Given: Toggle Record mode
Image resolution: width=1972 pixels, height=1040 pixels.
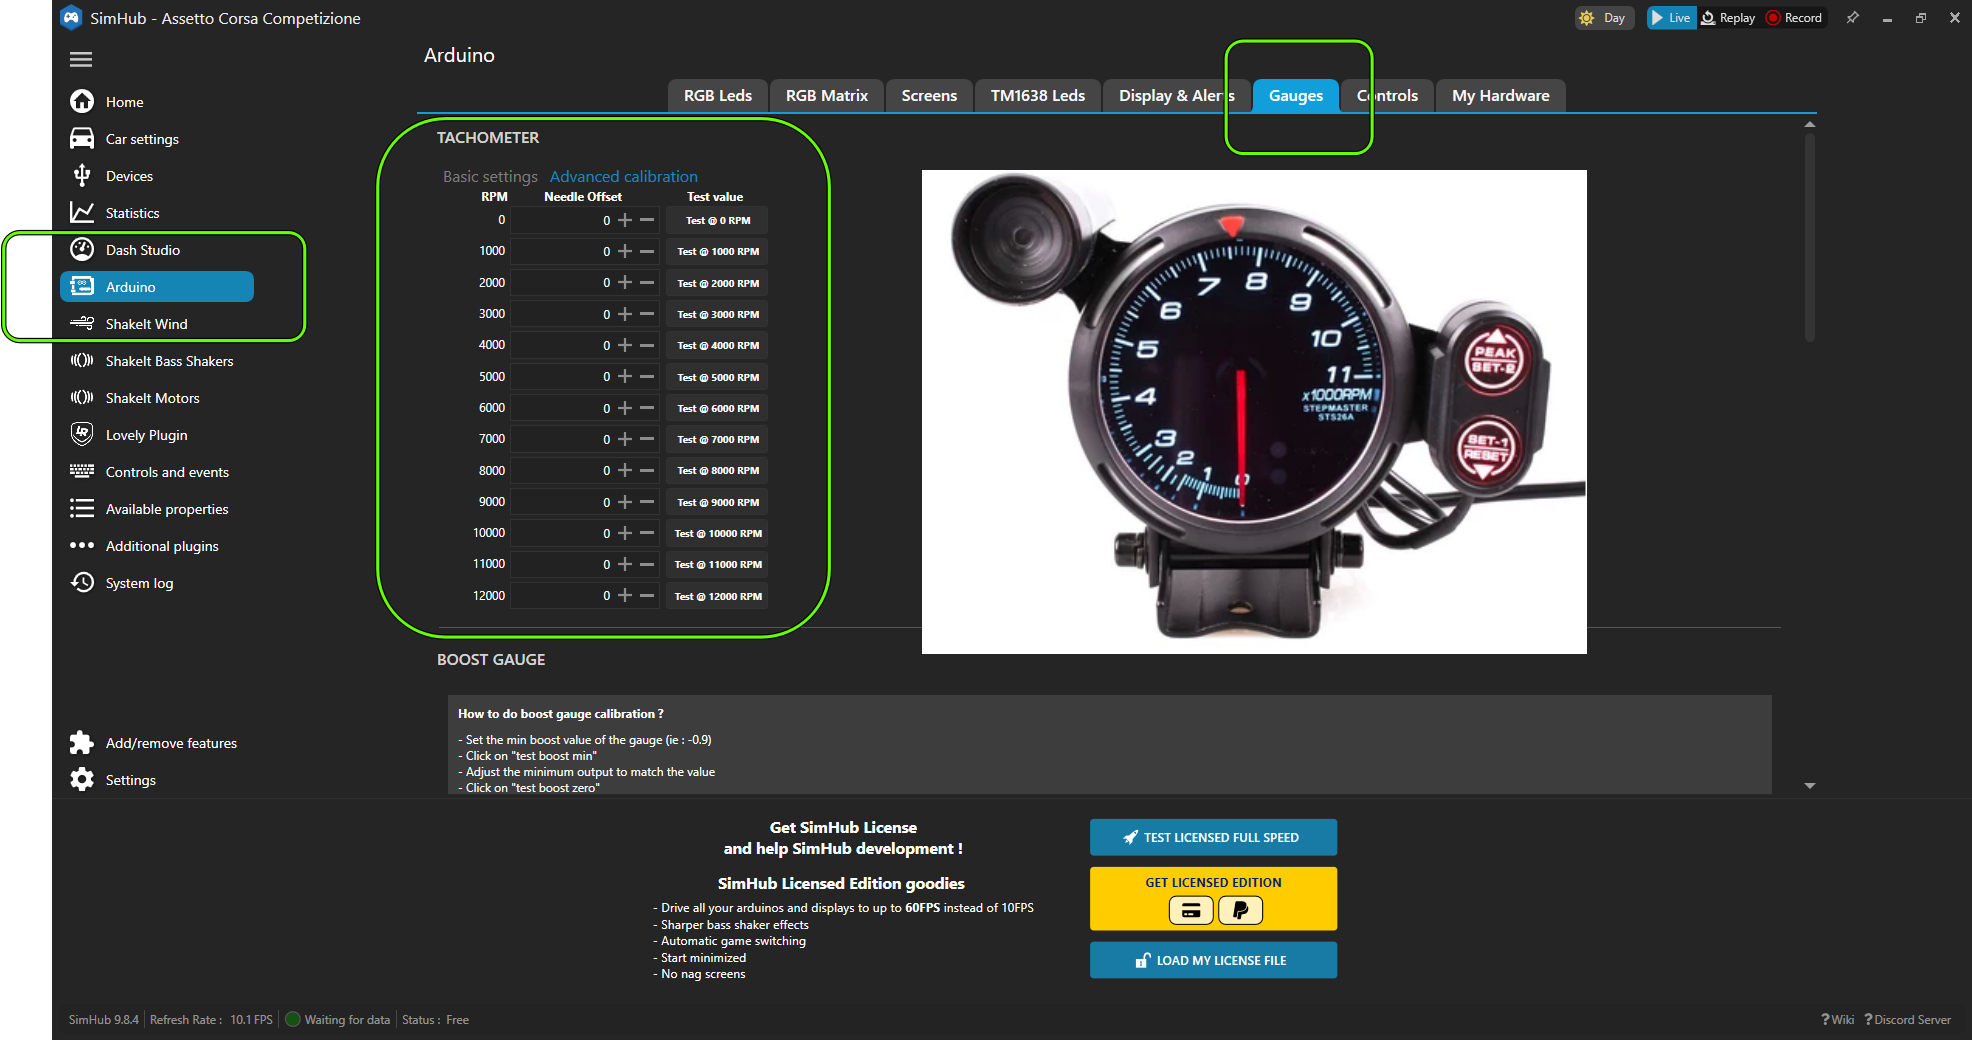Looking at the screenshot, I should tap(1795, 18).
